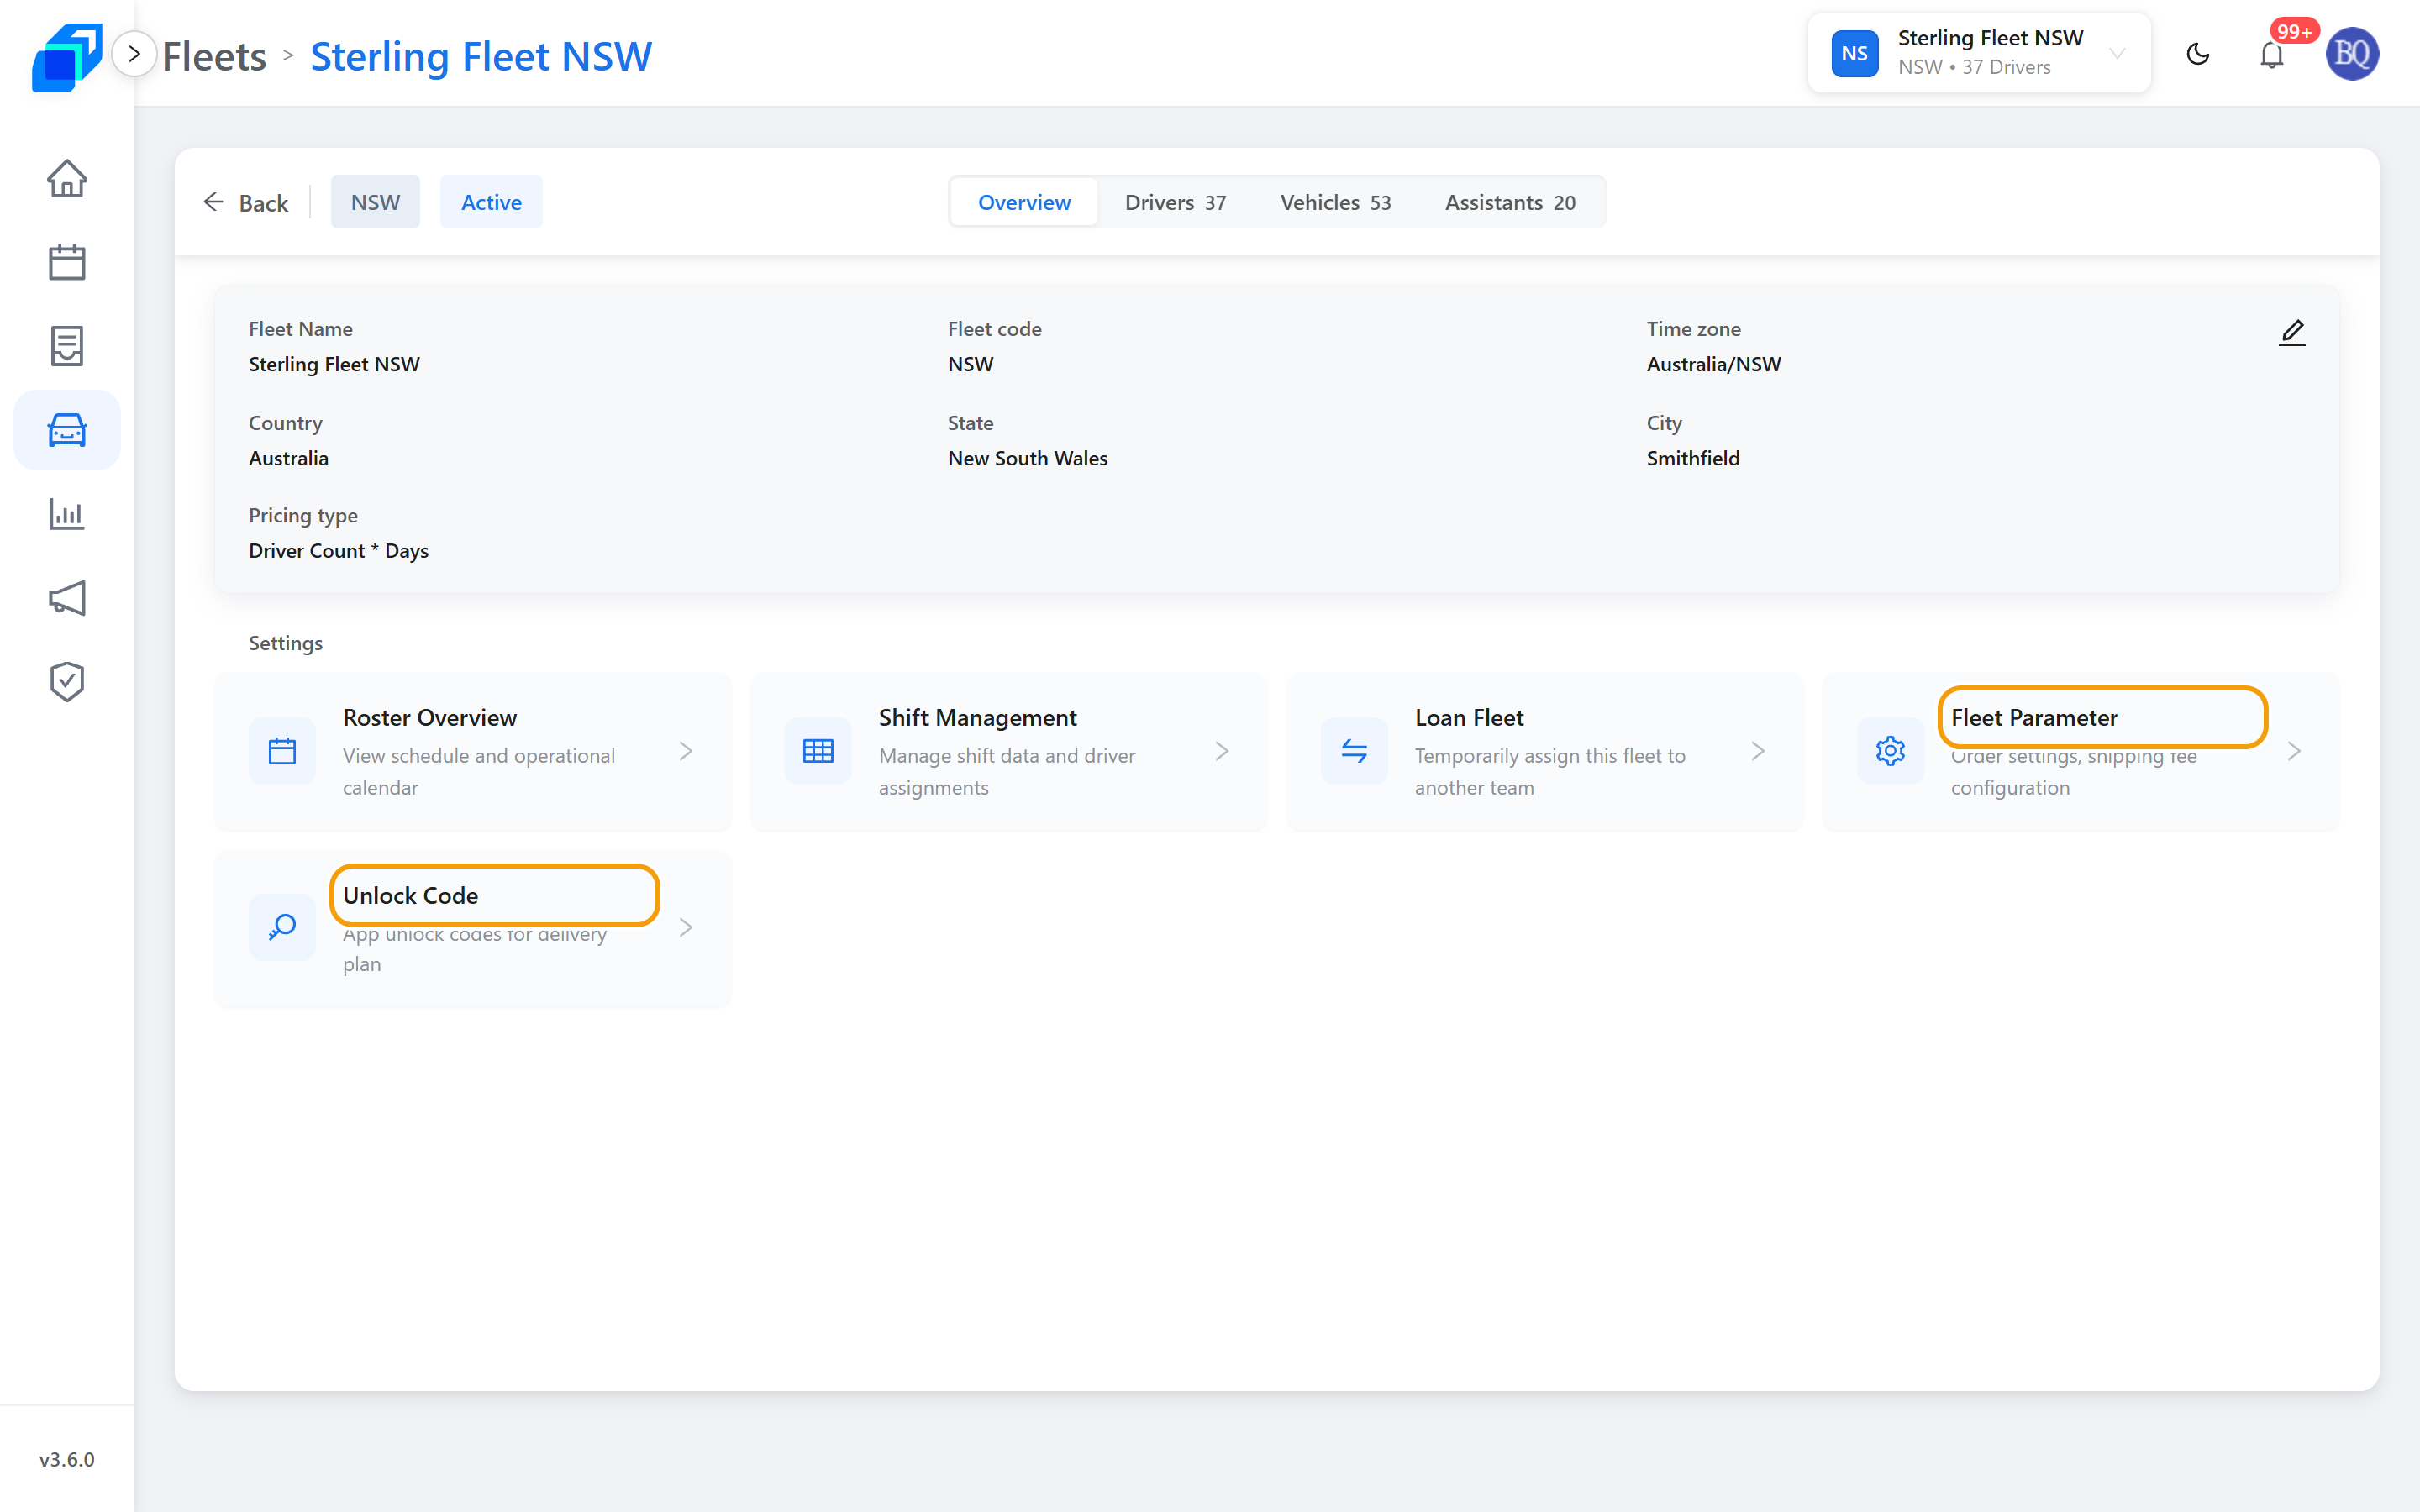This screenshot has width=2420, height=1512.
Task: Open the Sterling Fleet NSW fleet switcher
Action: [1978, 53]
